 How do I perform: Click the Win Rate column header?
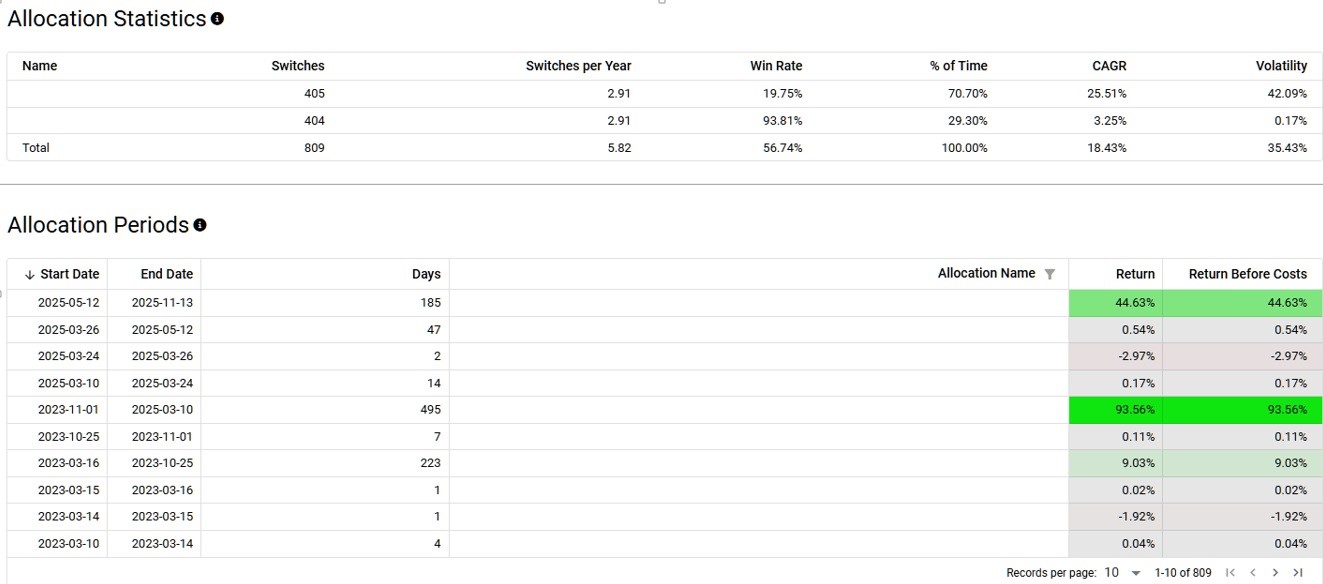[x=776, y=66]
